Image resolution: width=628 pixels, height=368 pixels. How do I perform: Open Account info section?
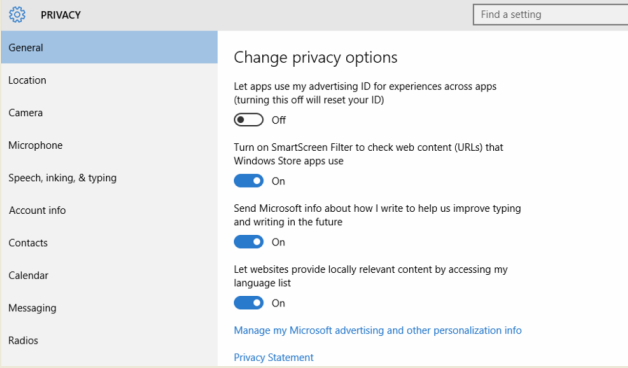[x=109, y=210]
